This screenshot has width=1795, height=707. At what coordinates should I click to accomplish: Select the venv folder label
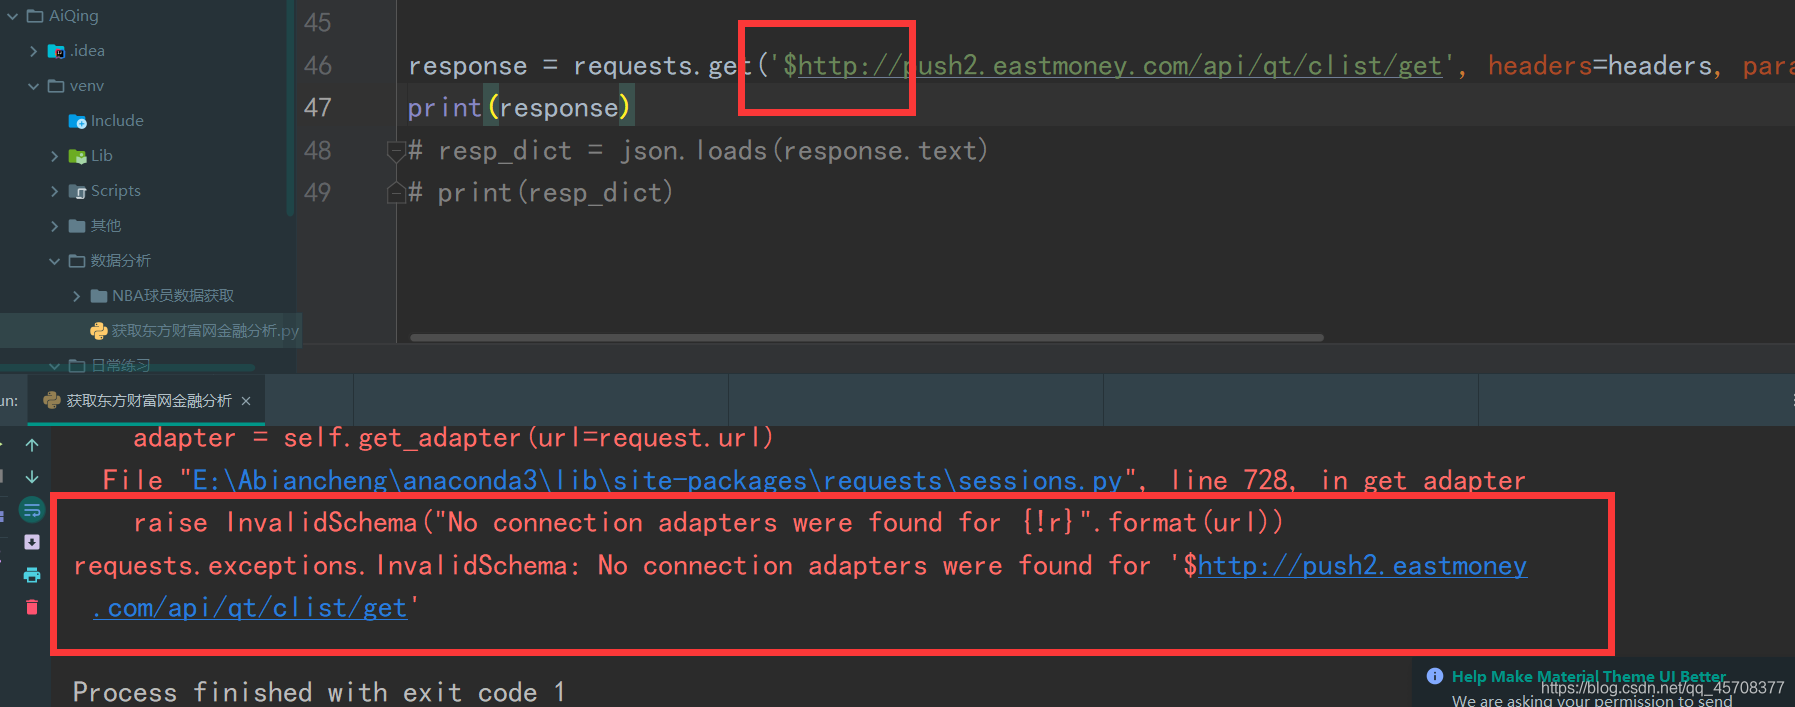(x=87, y=86)
